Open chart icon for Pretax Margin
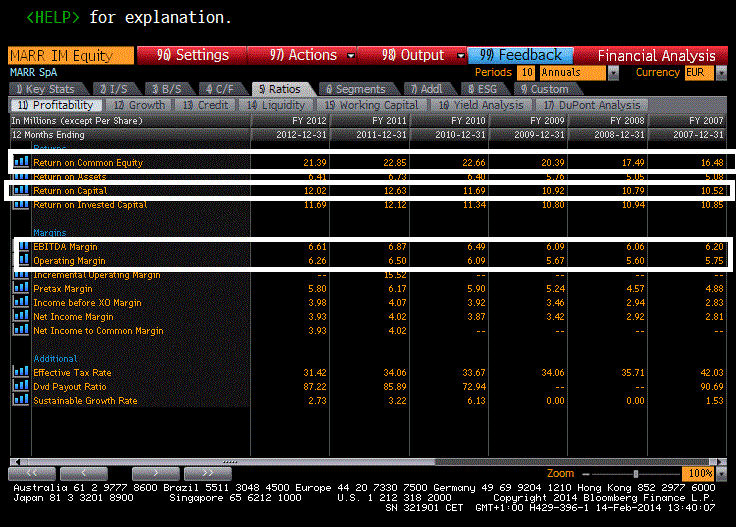The width and height of the screenshot is (736, 527). [21, 288]
